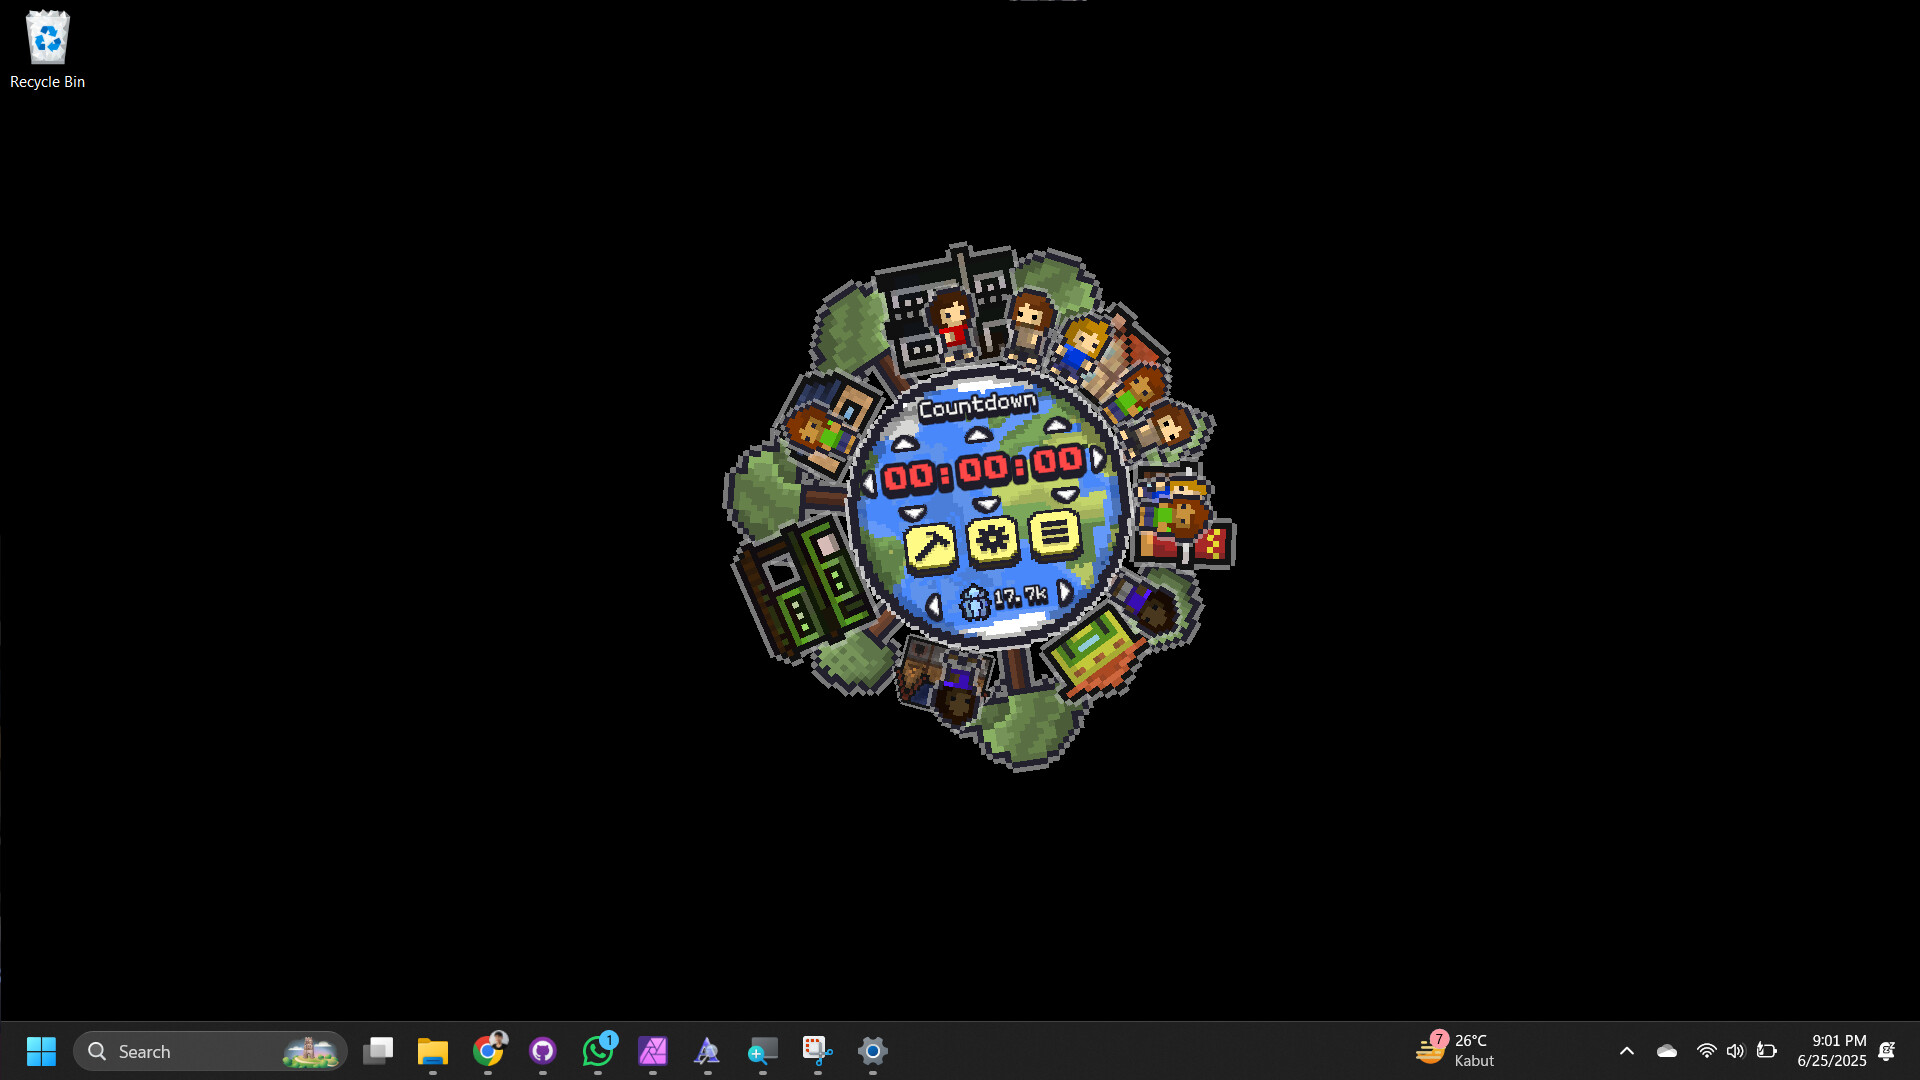
Task: Increase countdown hours with up arrow
Action: pos(905,443)
